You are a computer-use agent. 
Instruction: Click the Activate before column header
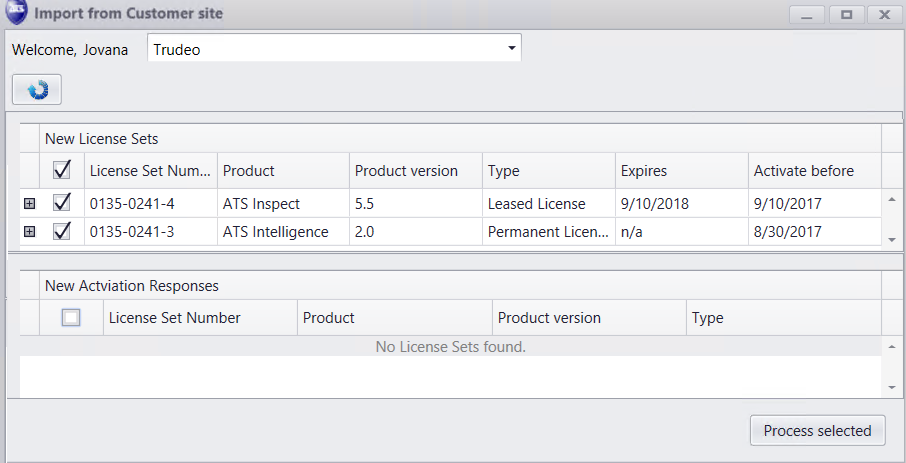tap(803, 171)
